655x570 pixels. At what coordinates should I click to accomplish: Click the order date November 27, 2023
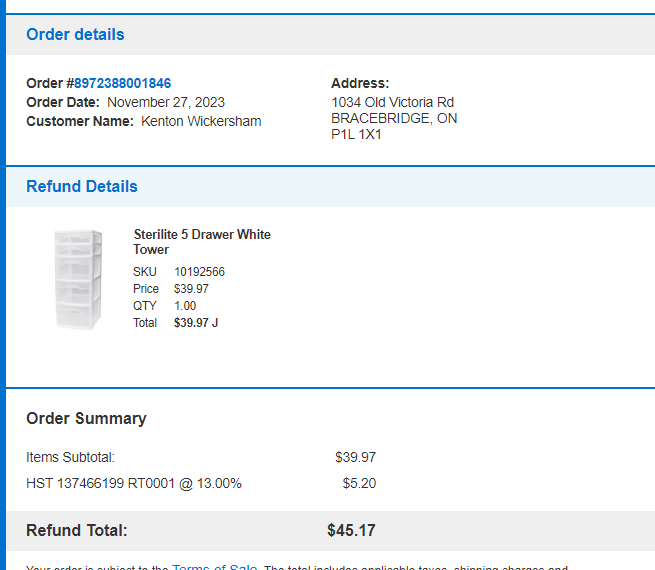pyautogui.click(x=166, y=102)
